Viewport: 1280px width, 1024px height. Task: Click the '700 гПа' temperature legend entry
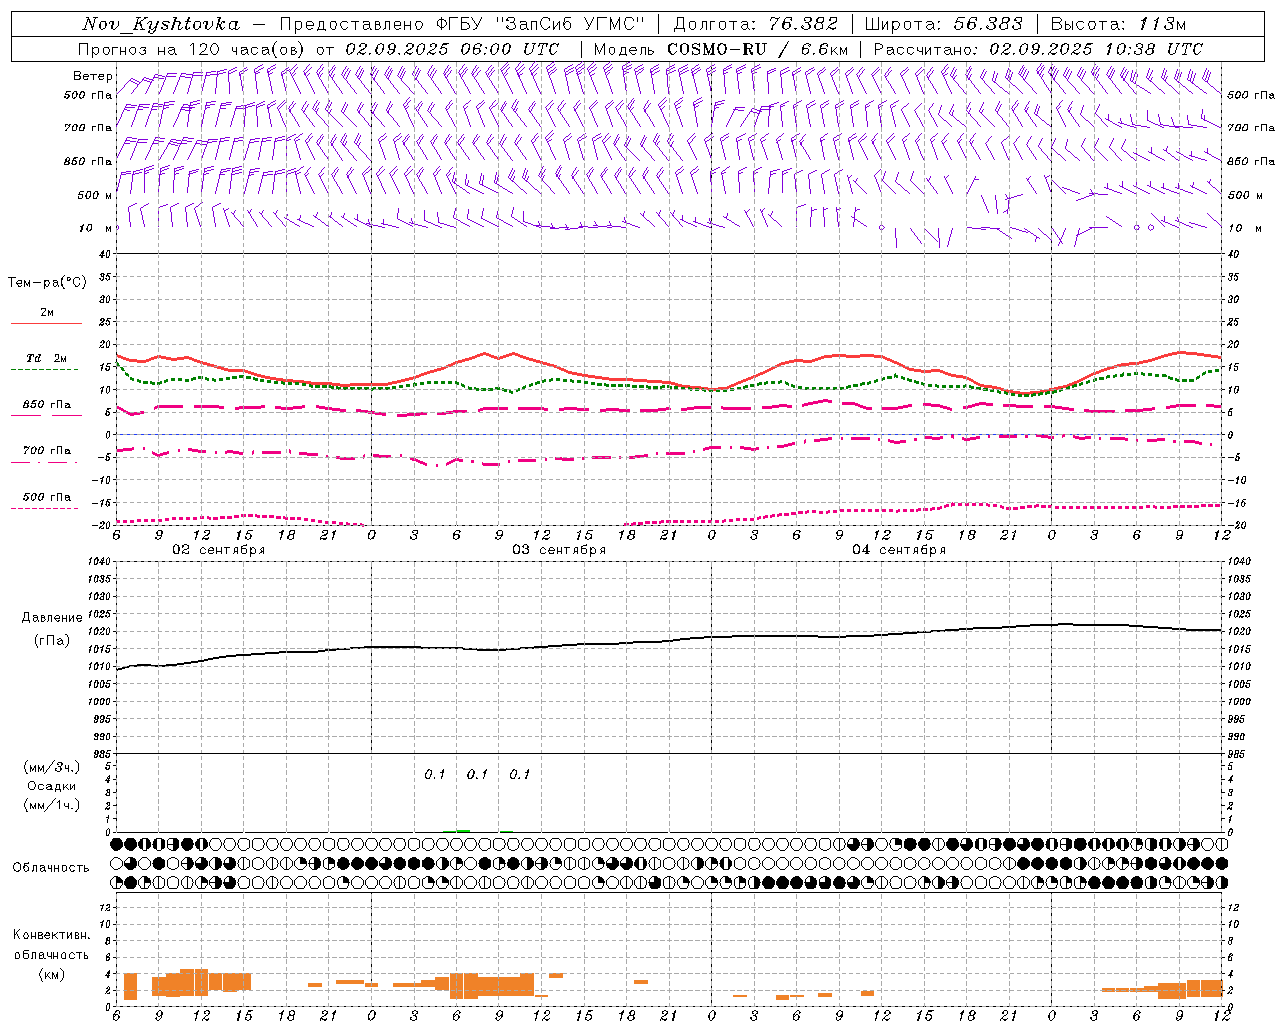pos(47,451)
